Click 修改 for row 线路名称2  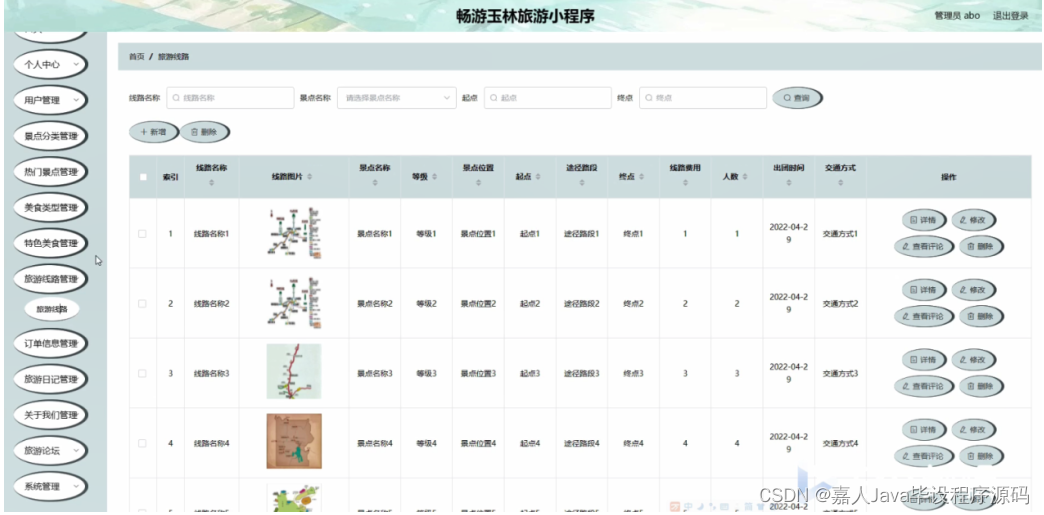coord(973,290)
